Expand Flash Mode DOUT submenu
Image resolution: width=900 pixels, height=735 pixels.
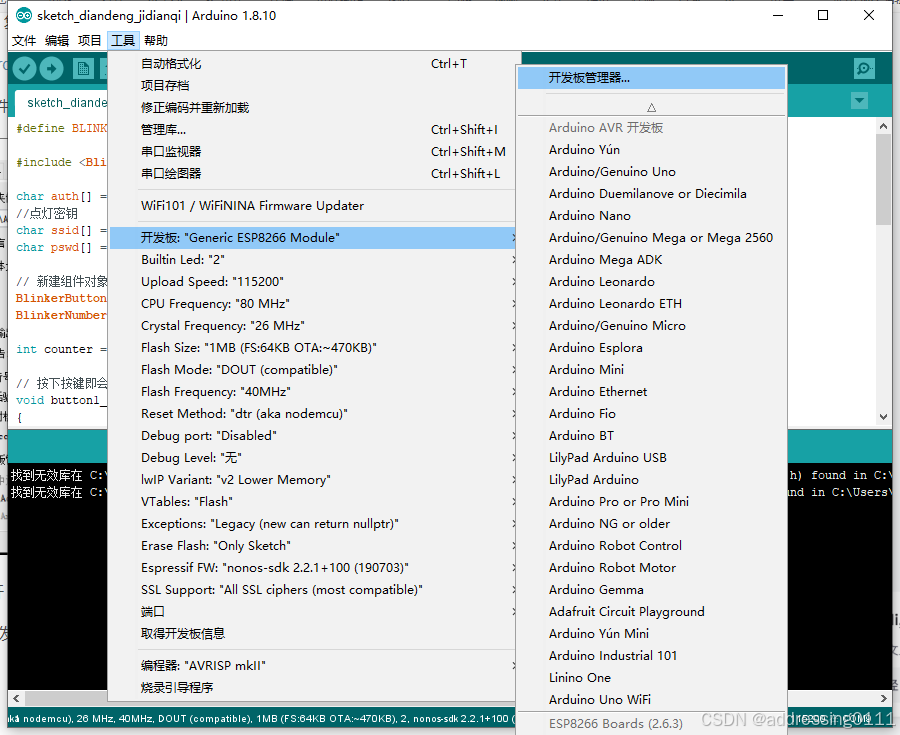coord(312,370)
